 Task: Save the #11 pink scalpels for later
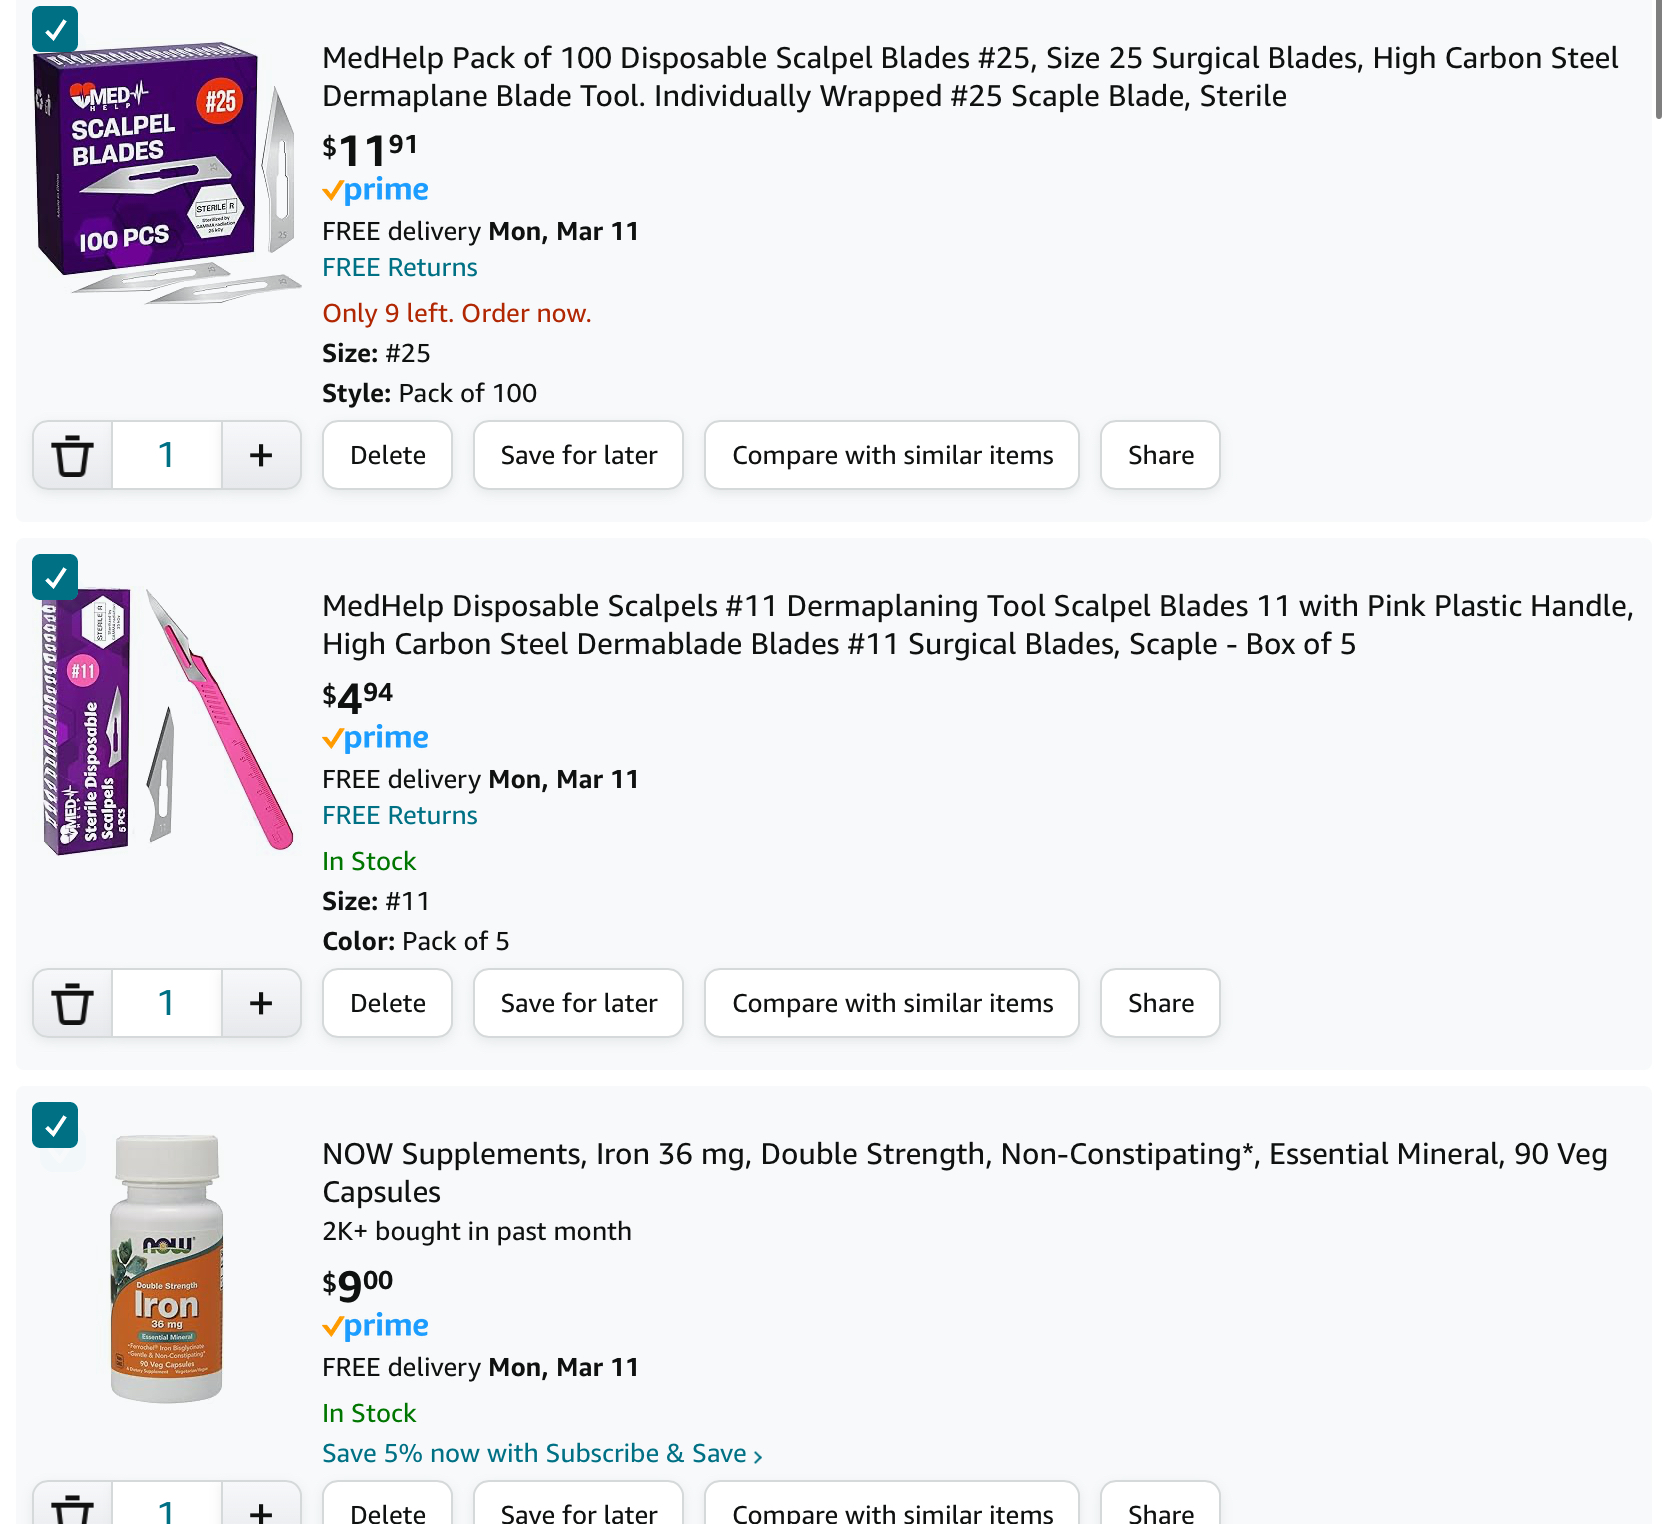(x=578, y=1004)
